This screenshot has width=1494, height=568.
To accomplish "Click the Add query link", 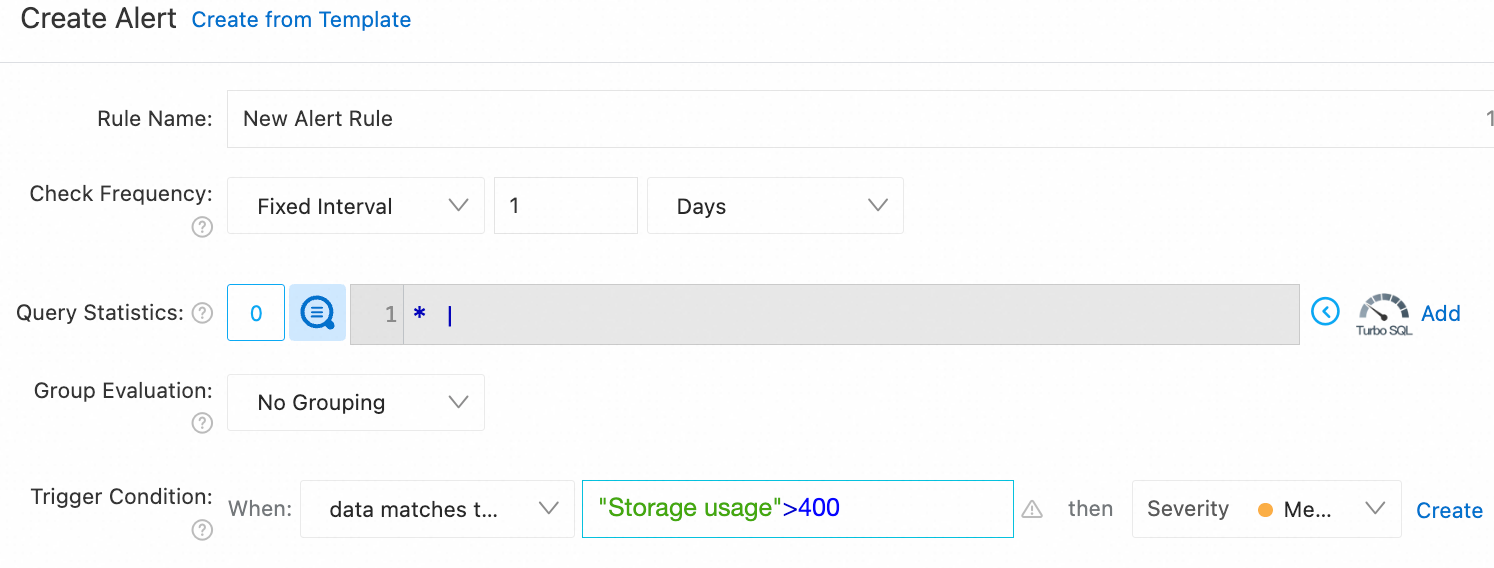I will coord(1440,313).
